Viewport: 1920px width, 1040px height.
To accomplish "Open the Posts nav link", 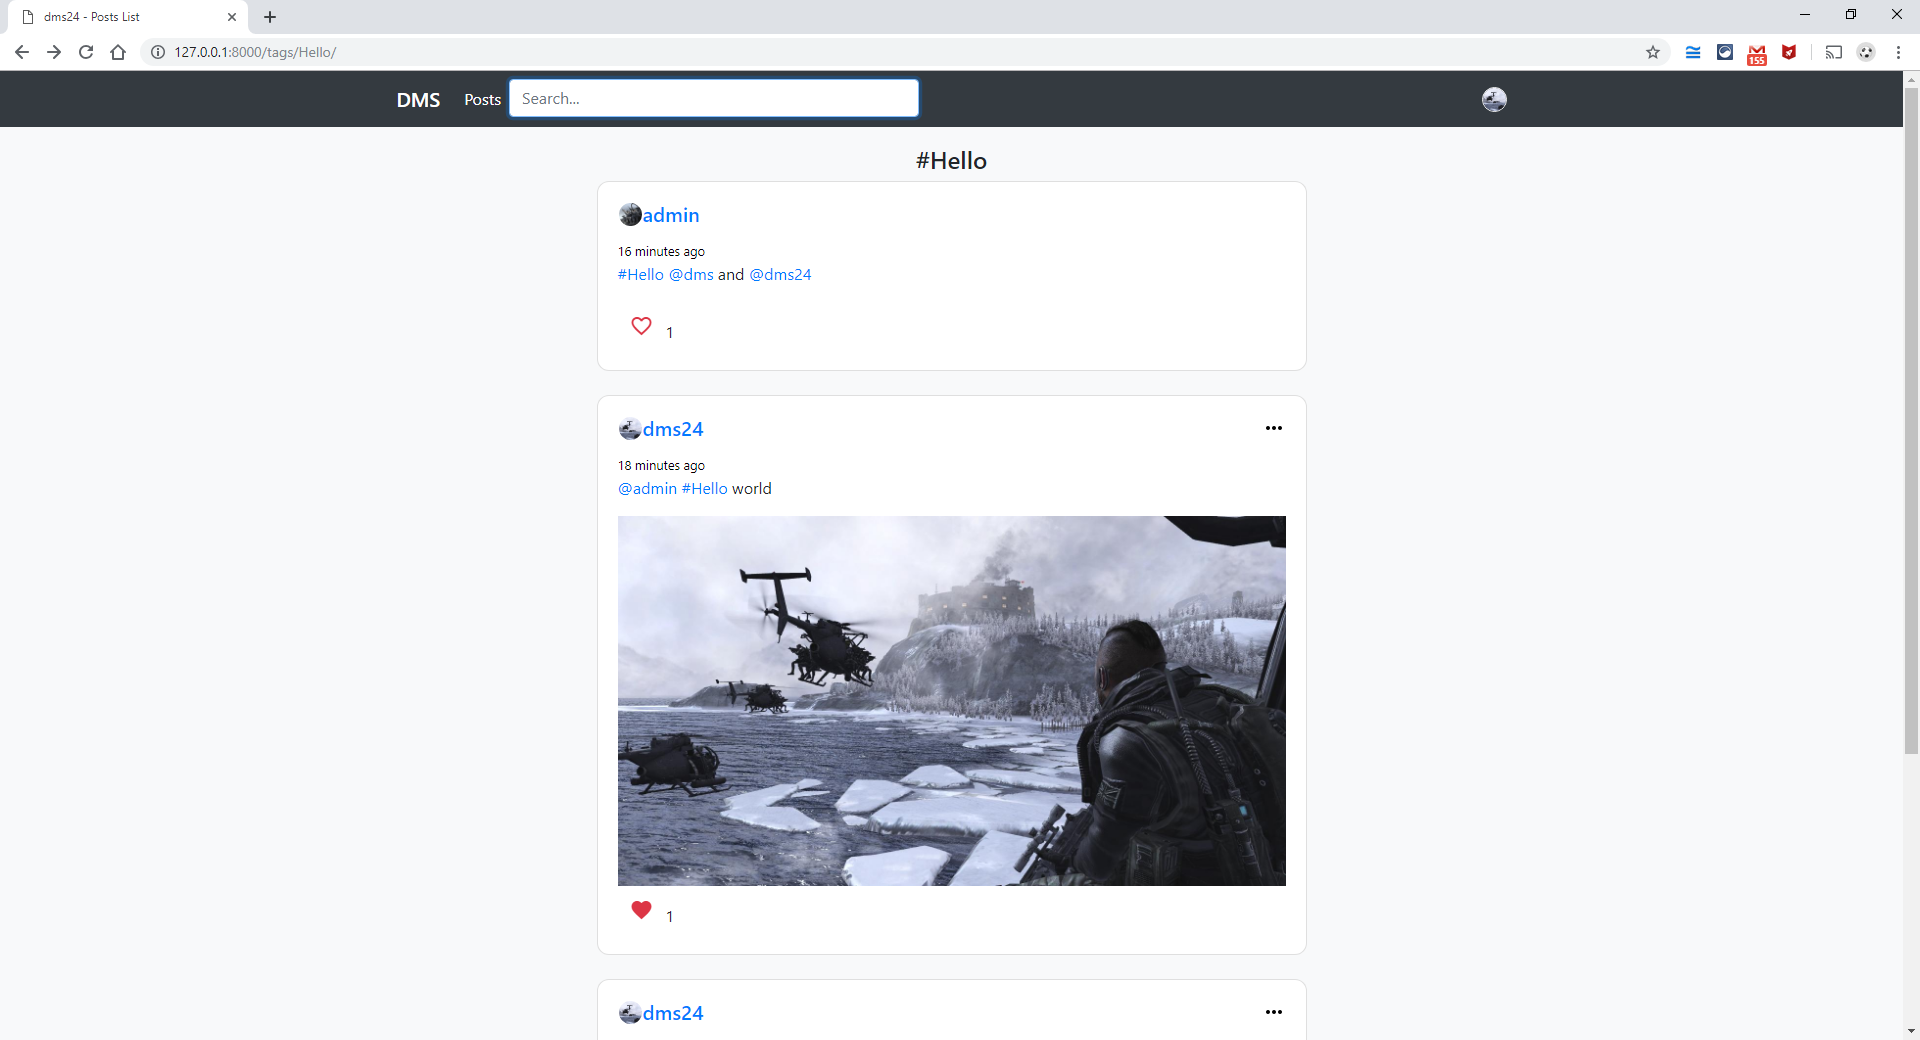I will coord(482,100).
